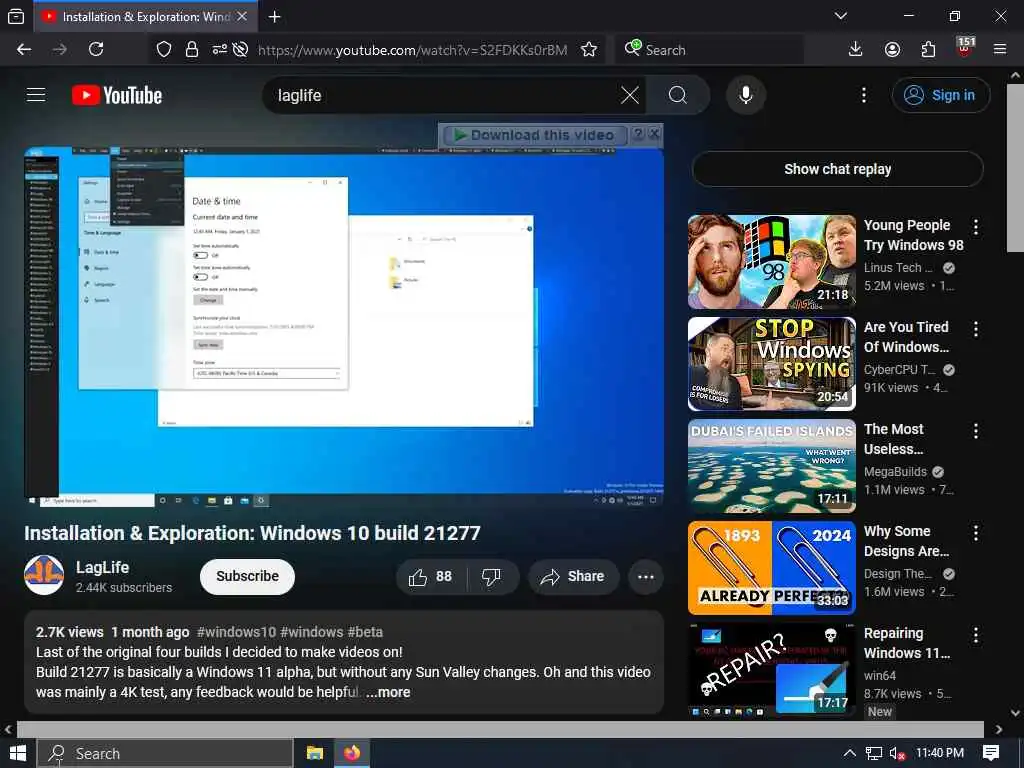1024x768 pixels.
Task: Open MegaBuilds channel name
Action: pos(895,472)
